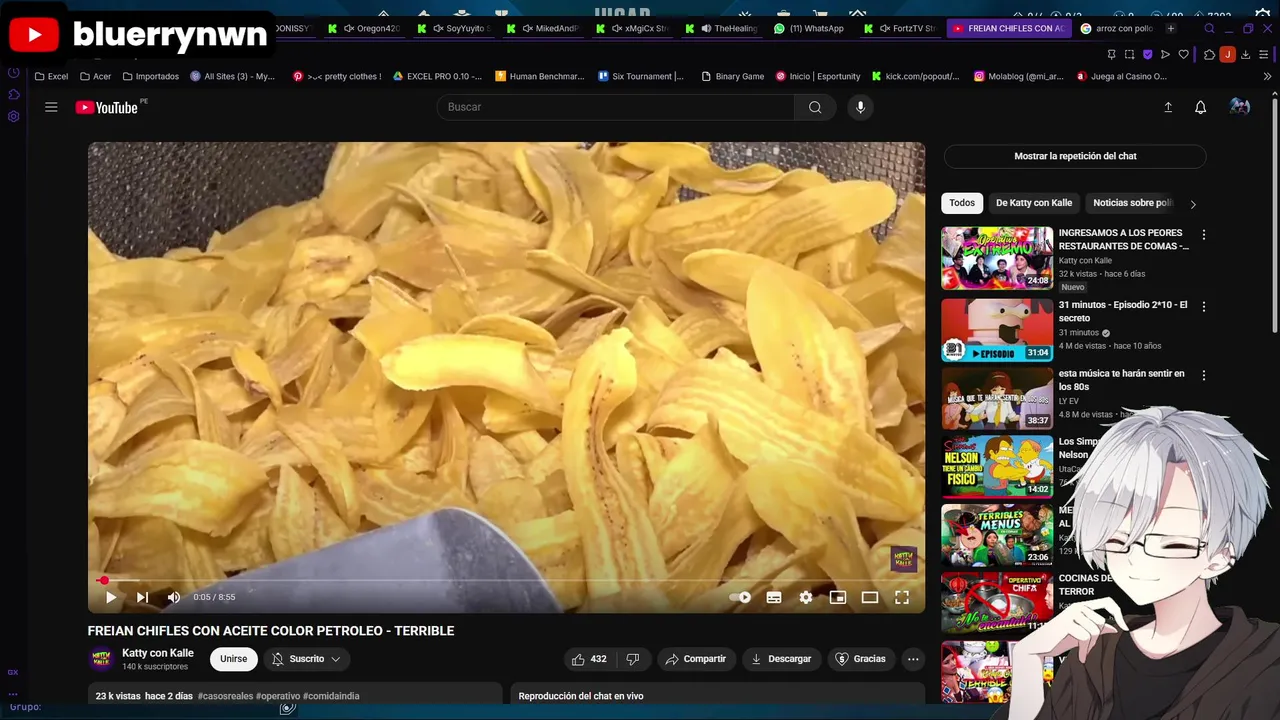The height and width of the screenshot is (720, 1280).
Task: Open the pretty clothes Pinterest bookmark
Action: (337, 76)
